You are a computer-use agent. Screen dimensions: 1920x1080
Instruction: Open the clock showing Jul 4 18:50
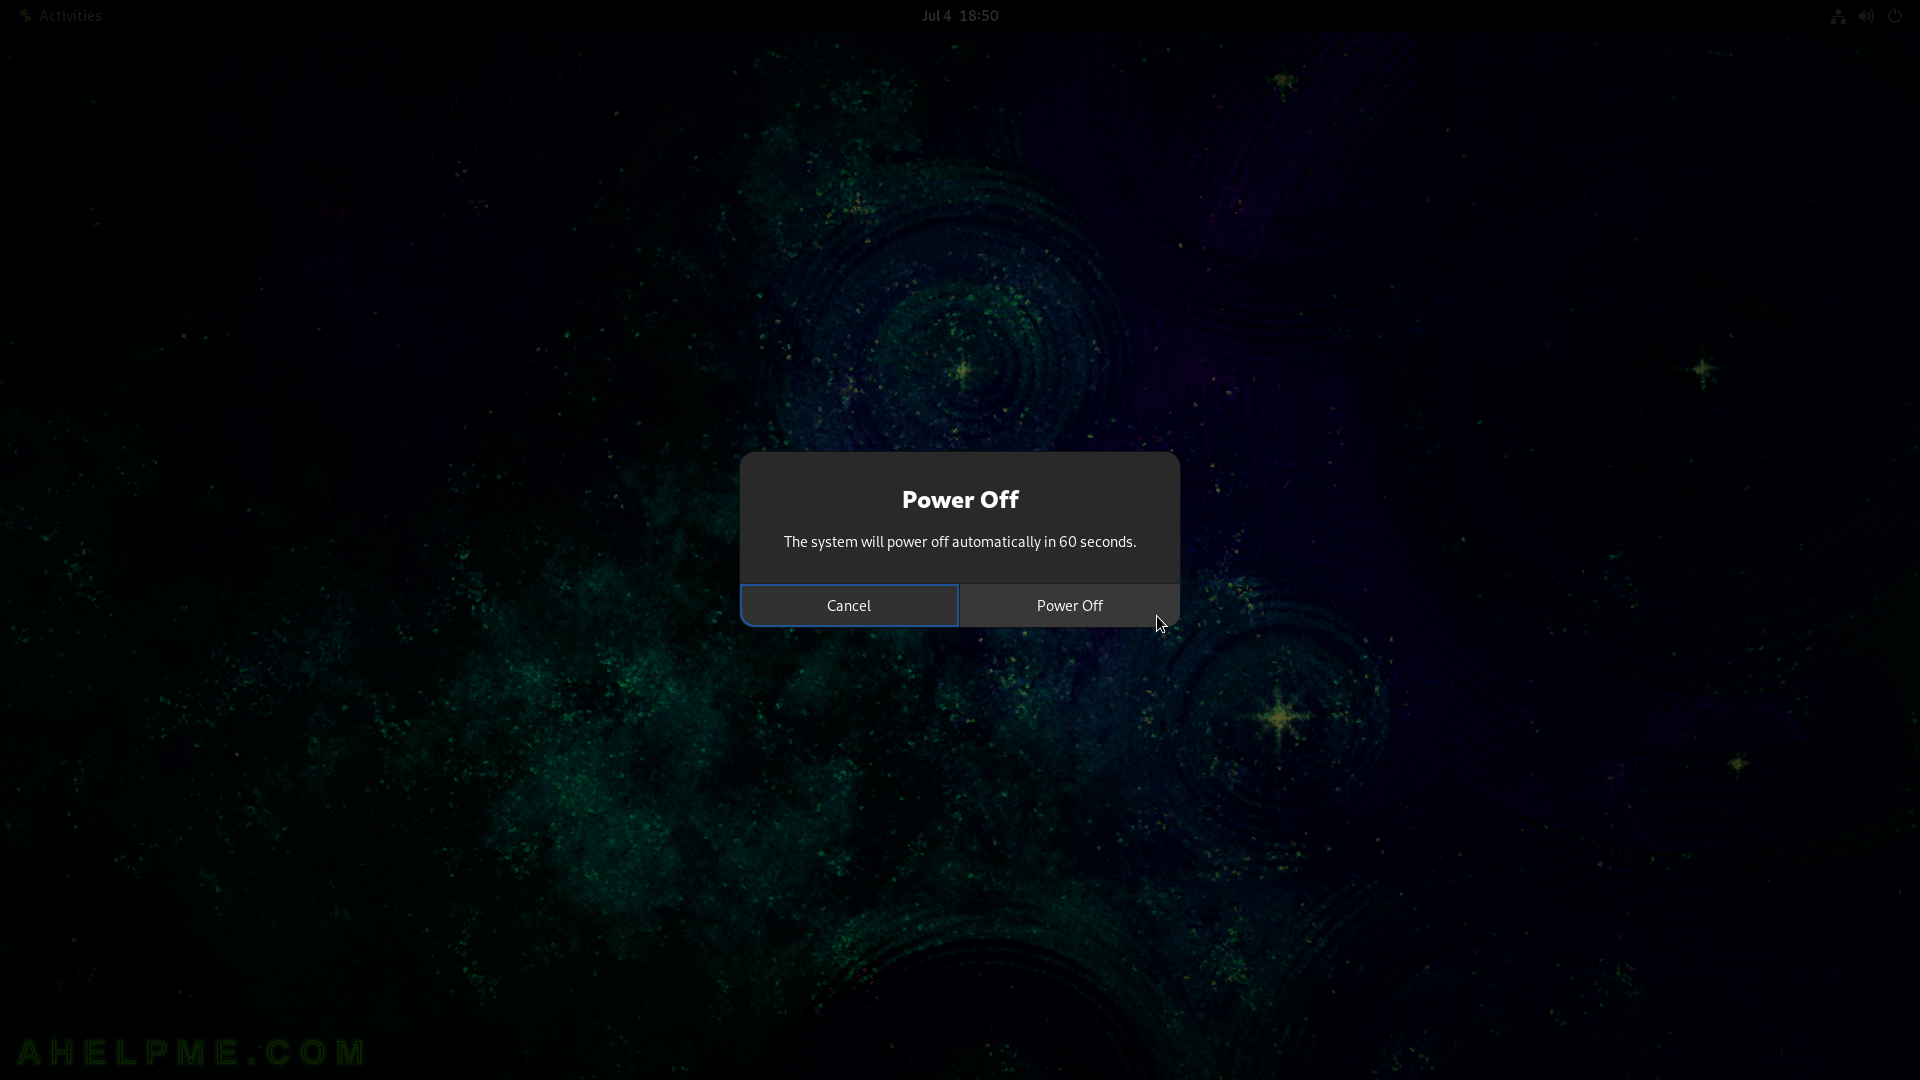pyautogui.click(x=960, y=16)
